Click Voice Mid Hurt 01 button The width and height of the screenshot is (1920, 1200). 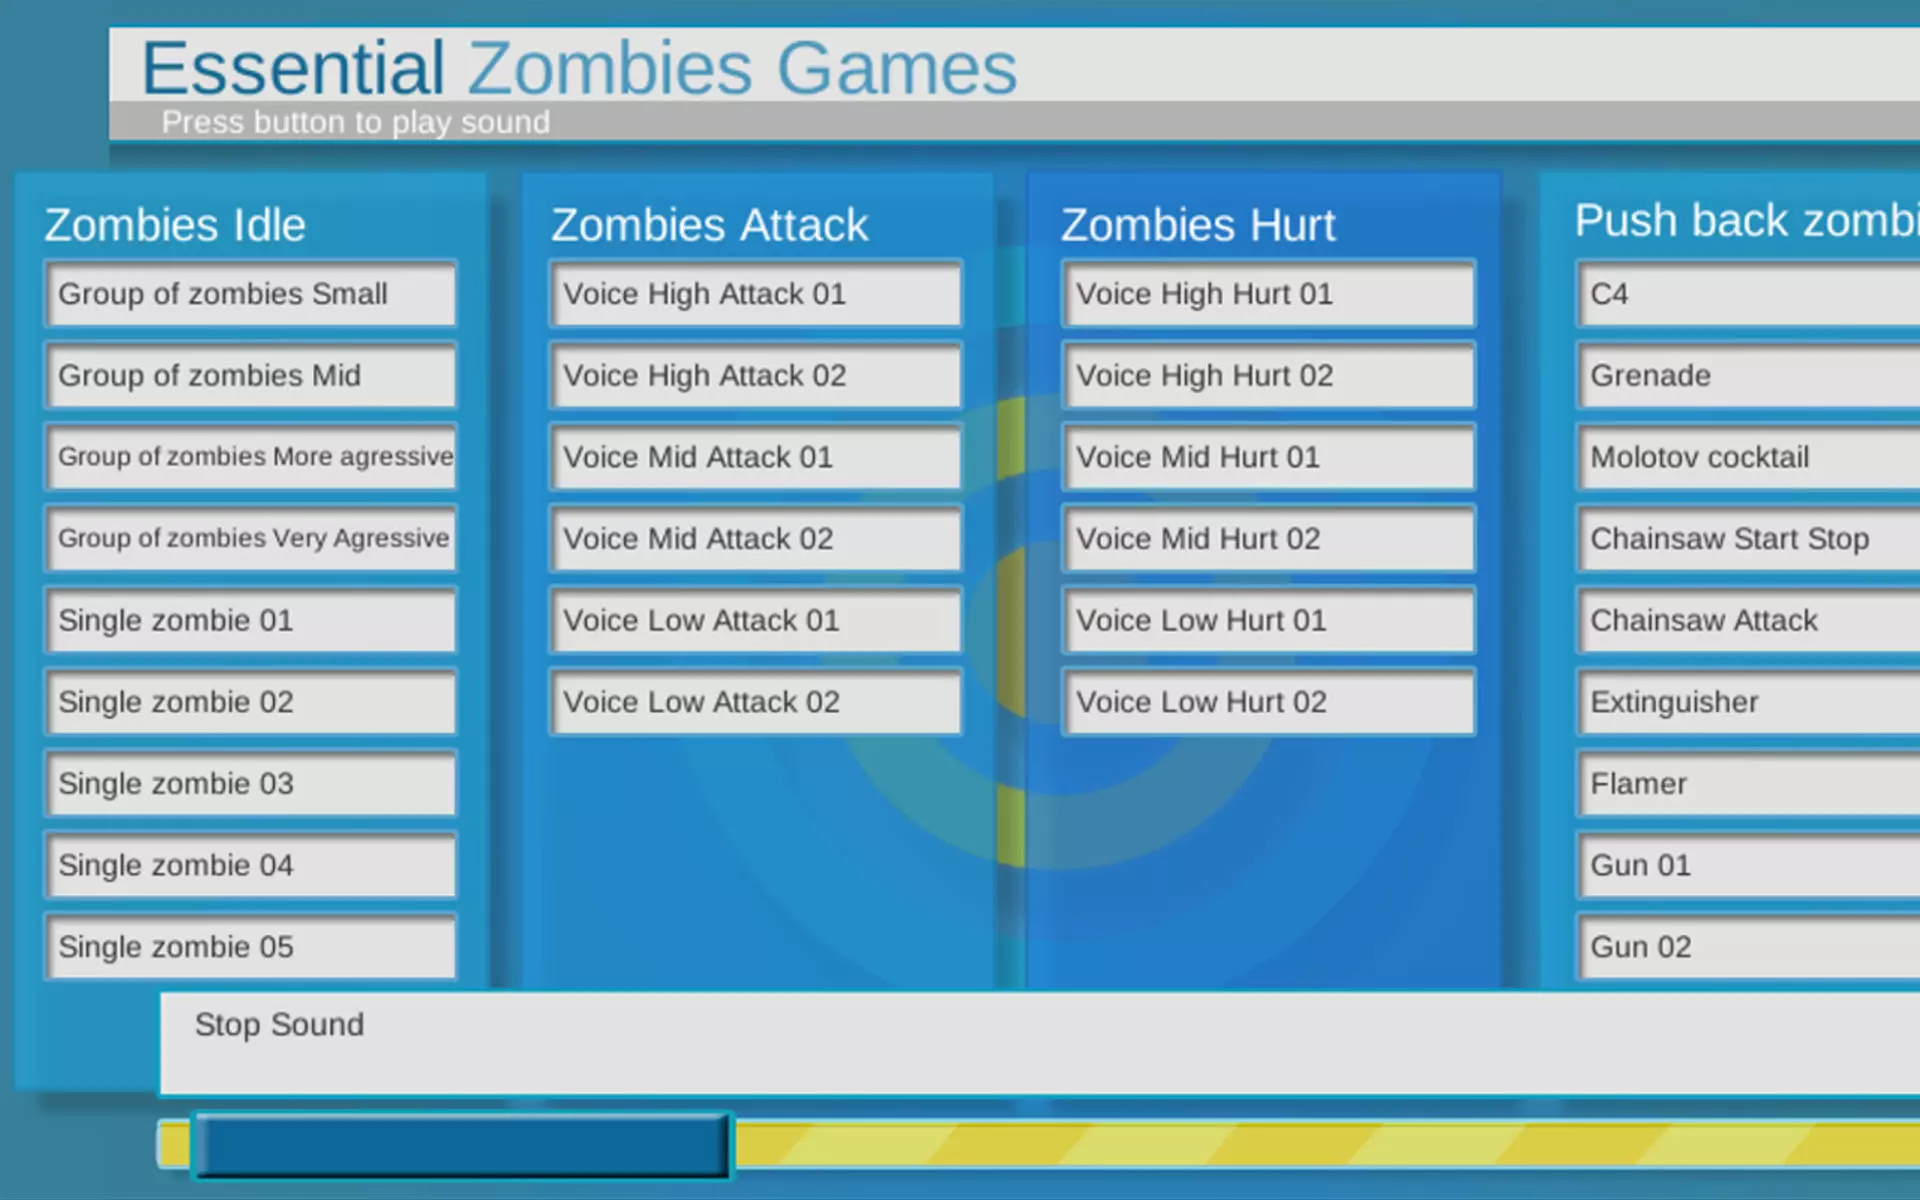click(x=1268, y=457)
